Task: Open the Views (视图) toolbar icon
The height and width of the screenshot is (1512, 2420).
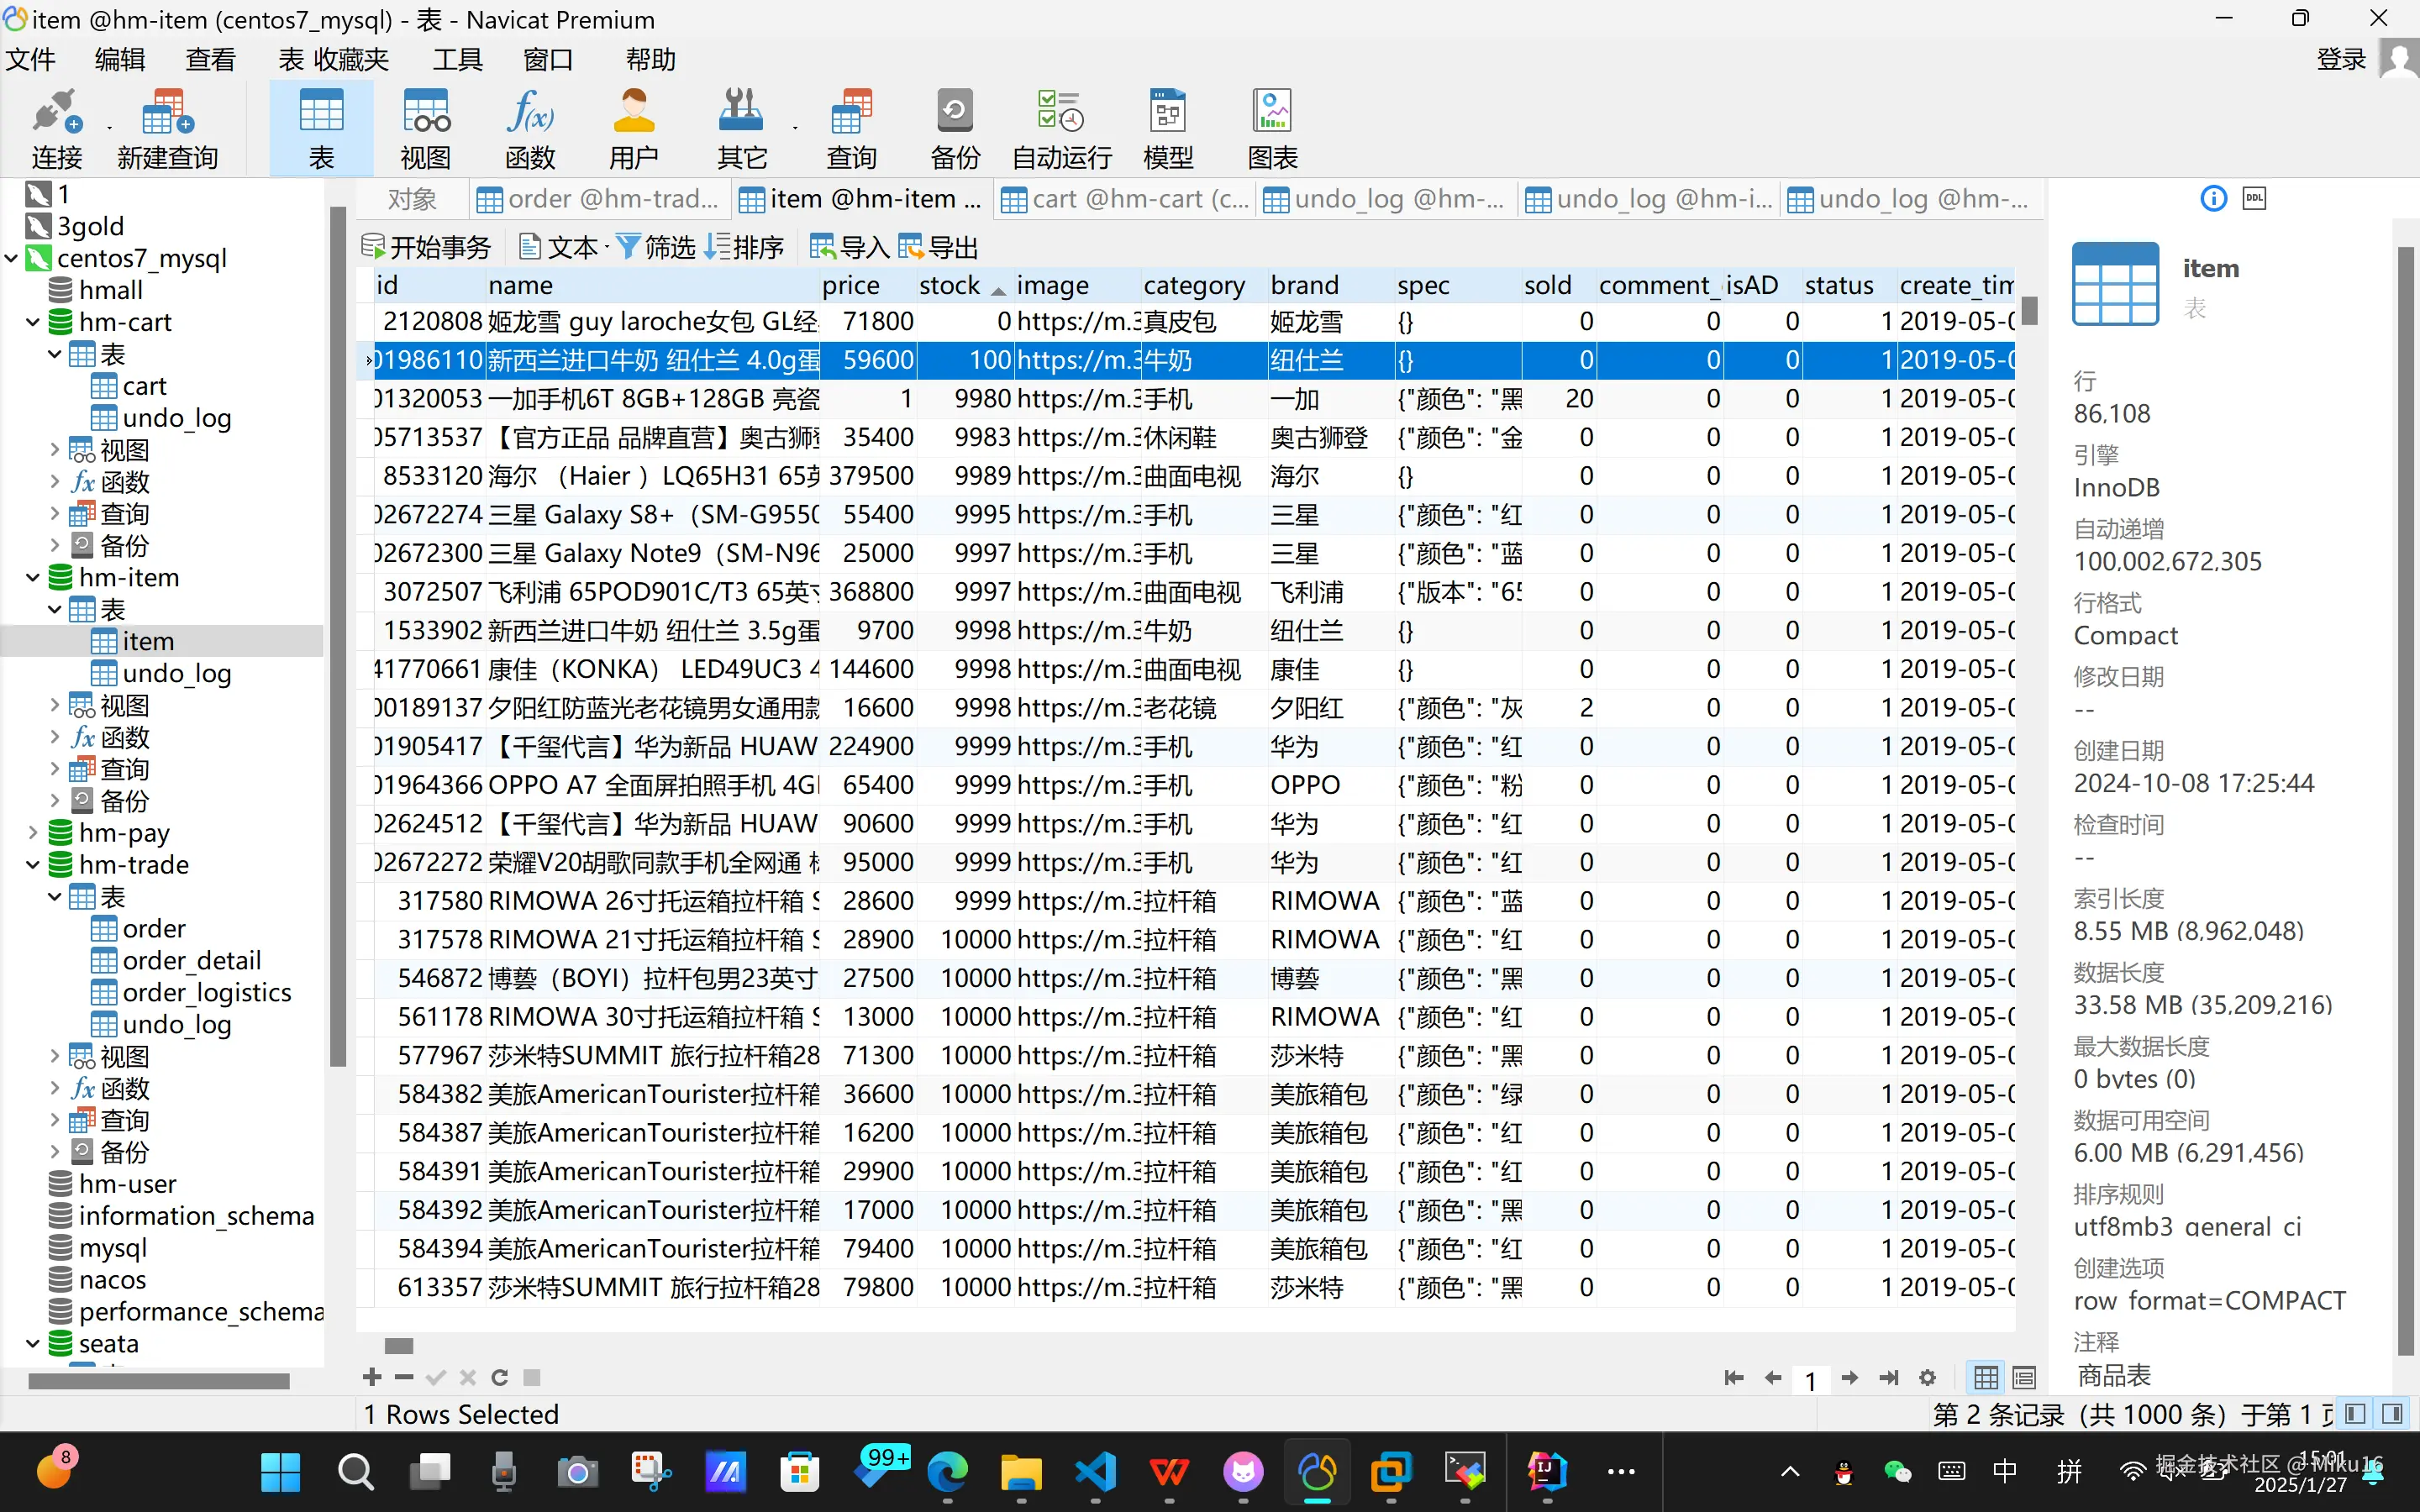Action: click(x=425, y=128)
